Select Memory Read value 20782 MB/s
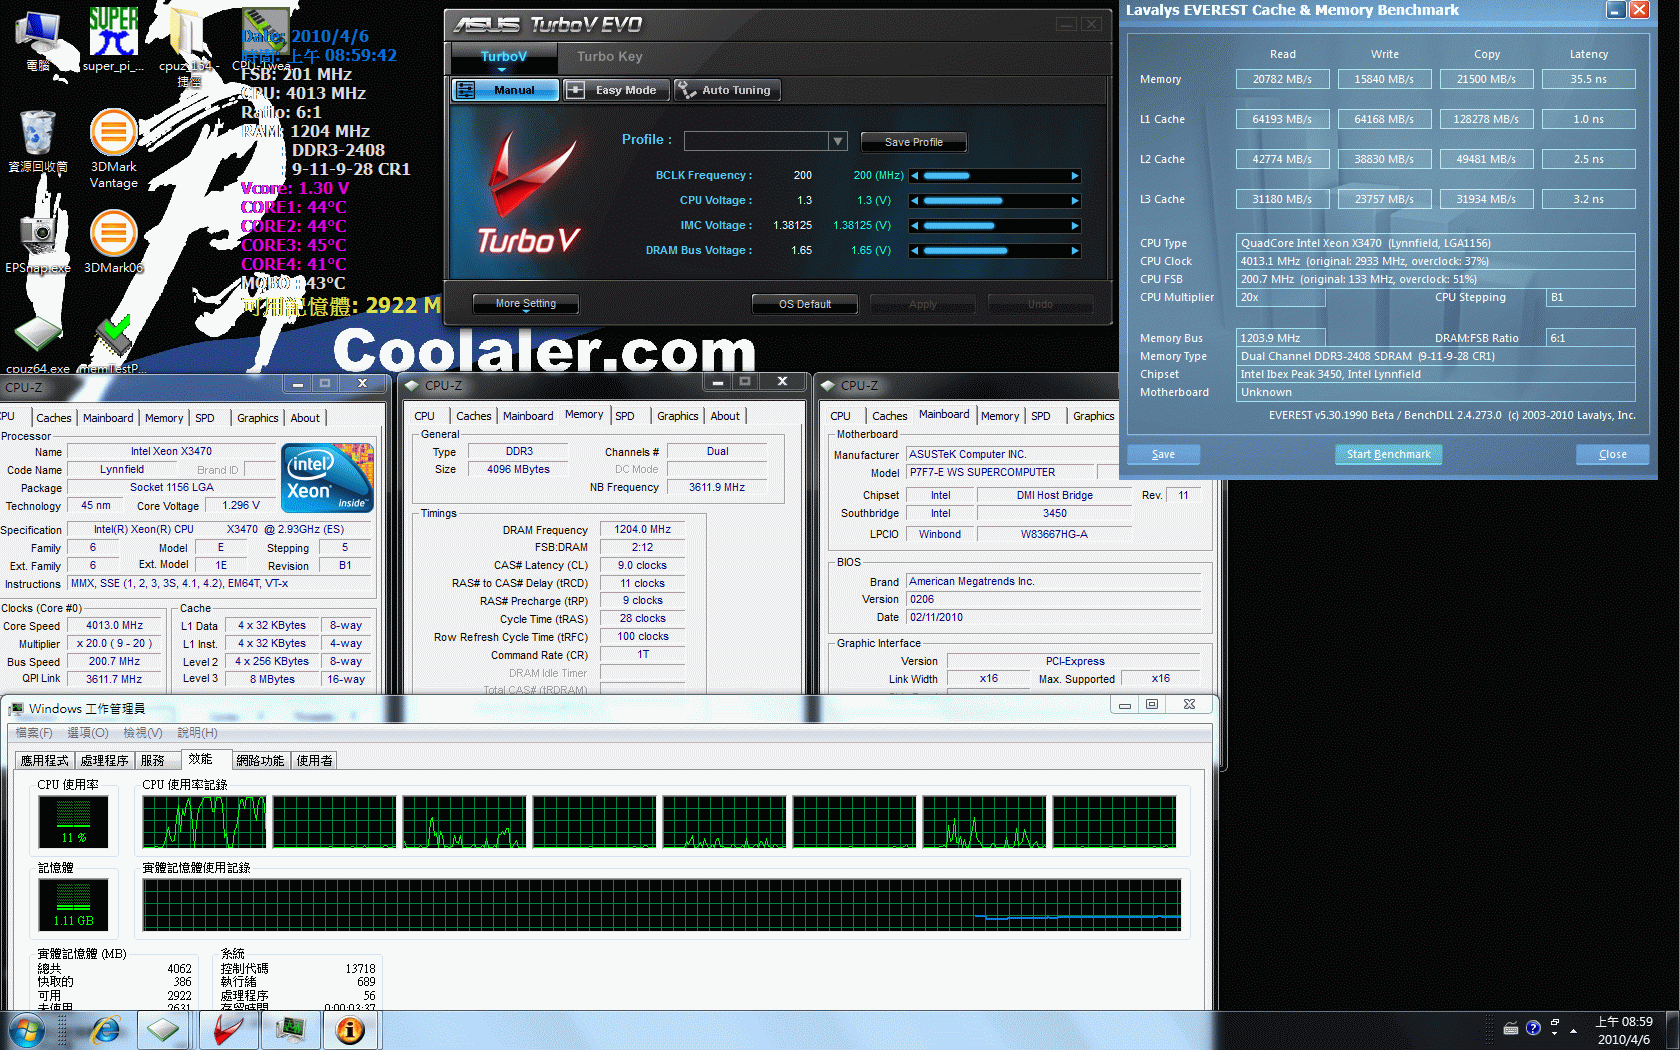 point(1282,79)
